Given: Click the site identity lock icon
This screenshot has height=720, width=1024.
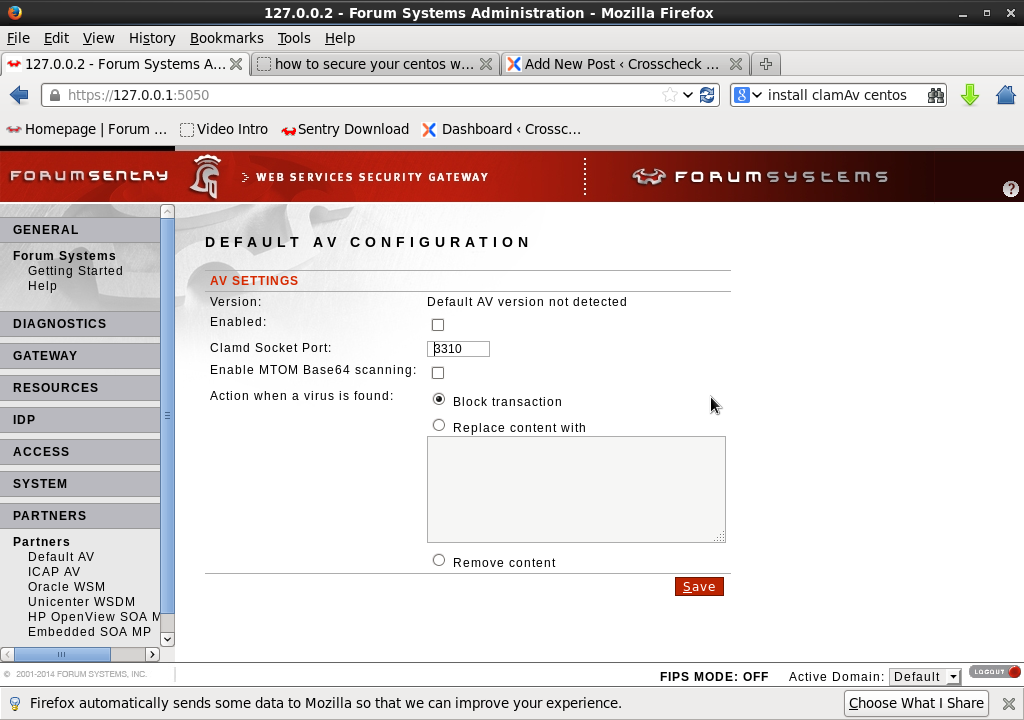Looking at the screenshot, I should coord(56,95).
